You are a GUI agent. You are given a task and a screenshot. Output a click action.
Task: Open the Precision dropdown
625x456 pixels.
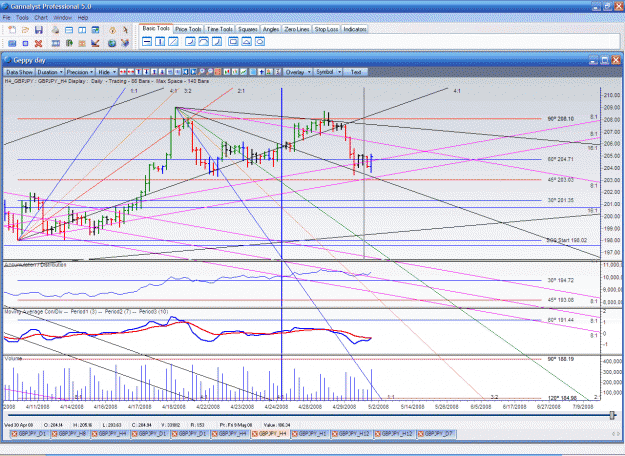[80, 72]
